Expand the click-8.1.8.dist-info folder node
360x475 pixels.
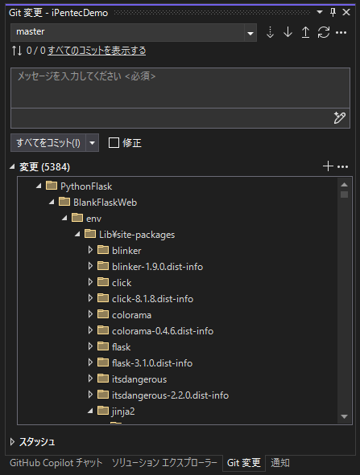(x=90, y=298)
